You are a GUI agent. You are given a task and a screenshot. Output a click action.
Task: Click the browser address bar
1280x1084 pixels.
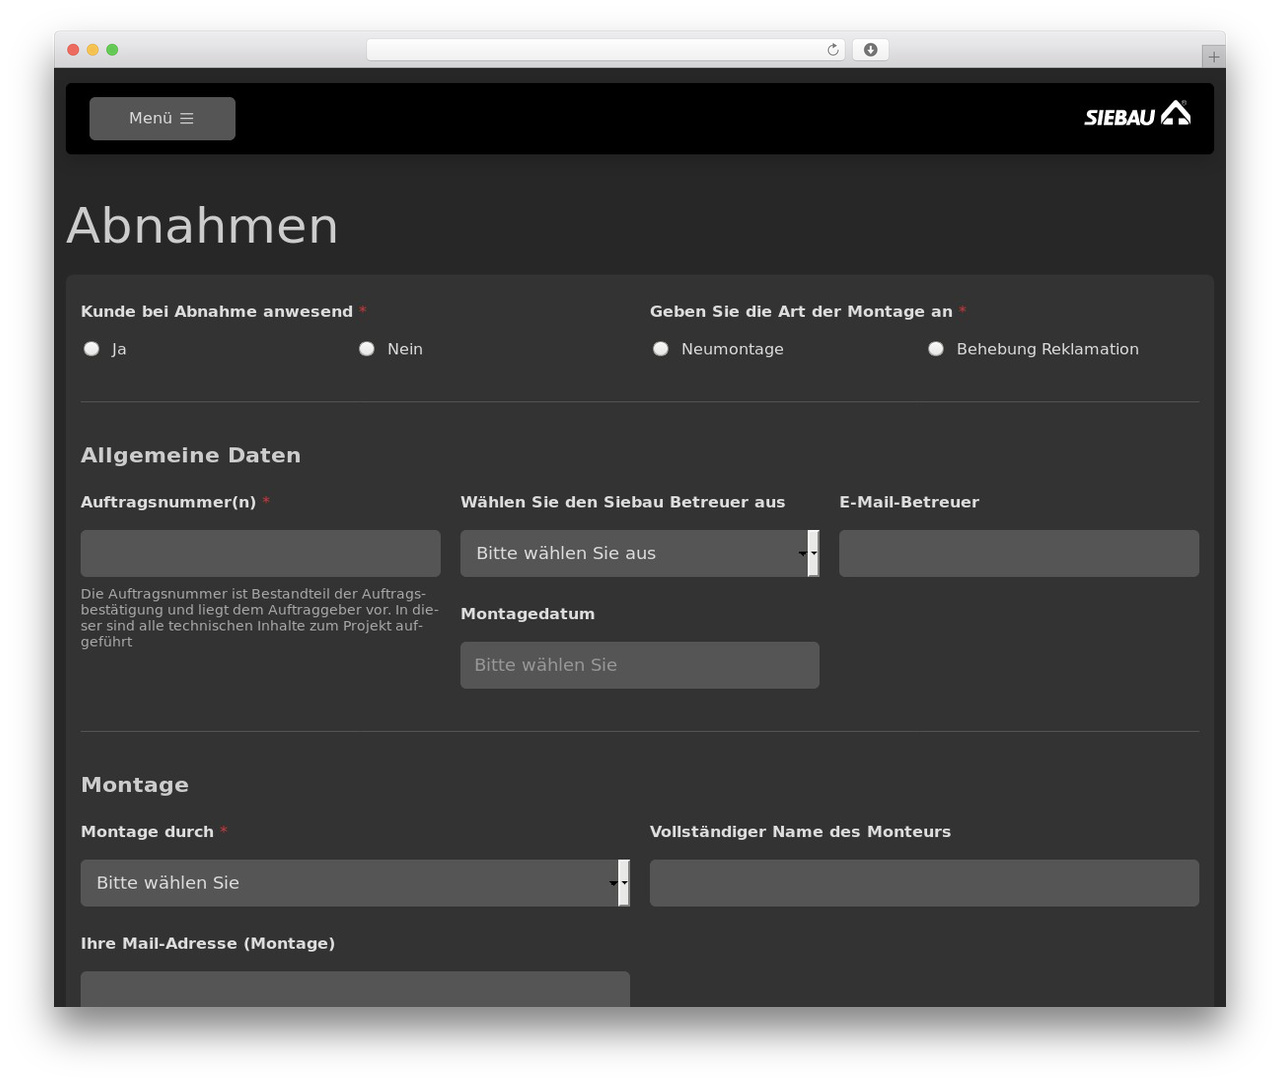(606, 50)
